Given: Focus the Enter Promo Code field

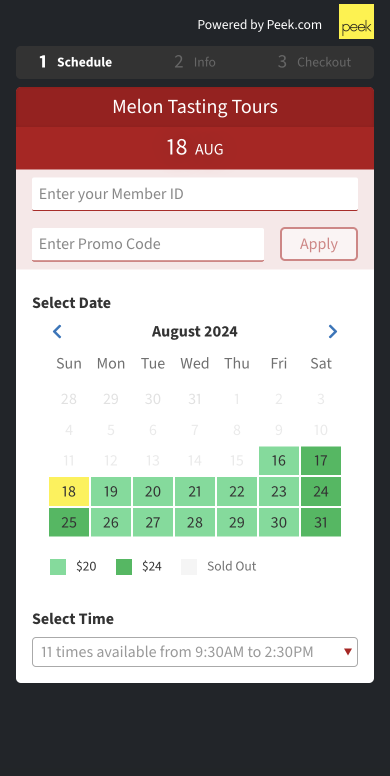Looking at the screenshot, I should pyautogui.click(x=148, y=244).
